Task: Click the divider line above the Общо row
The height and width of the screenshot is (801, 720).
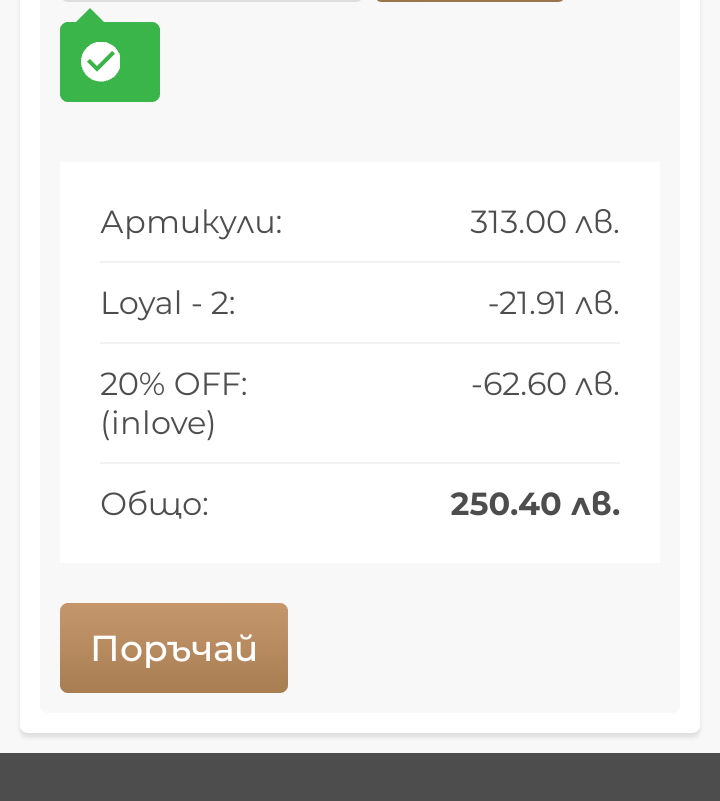Action: [360, 463]
